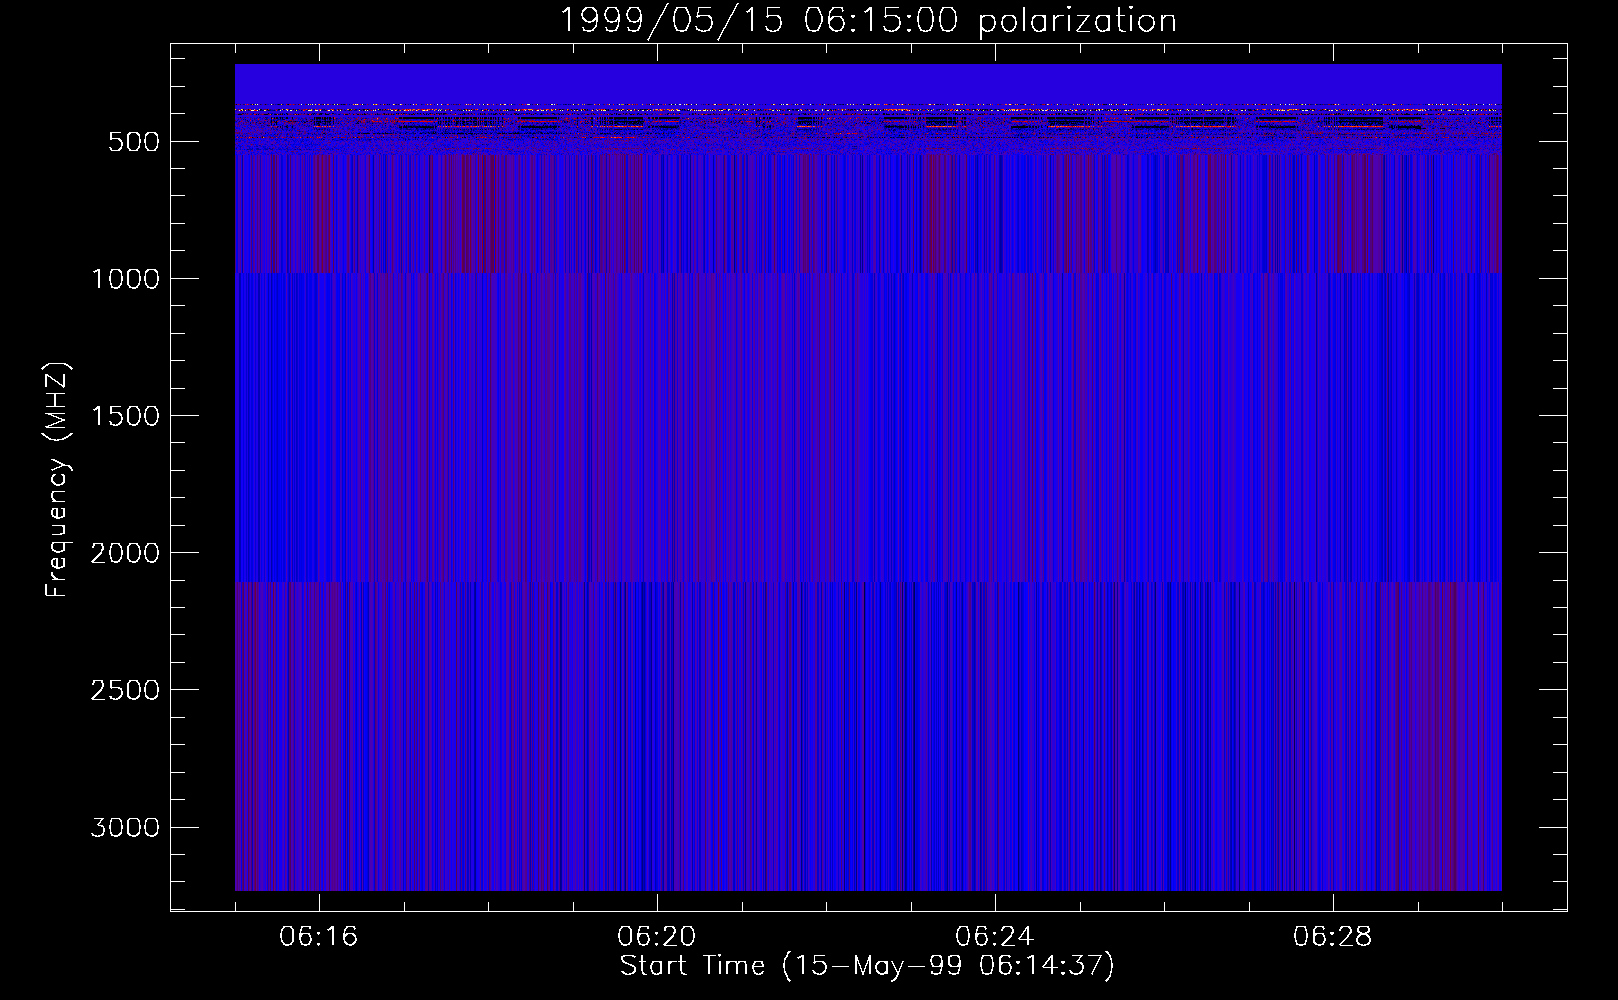Click the 06:28 time tick label

pos(1333,937)
